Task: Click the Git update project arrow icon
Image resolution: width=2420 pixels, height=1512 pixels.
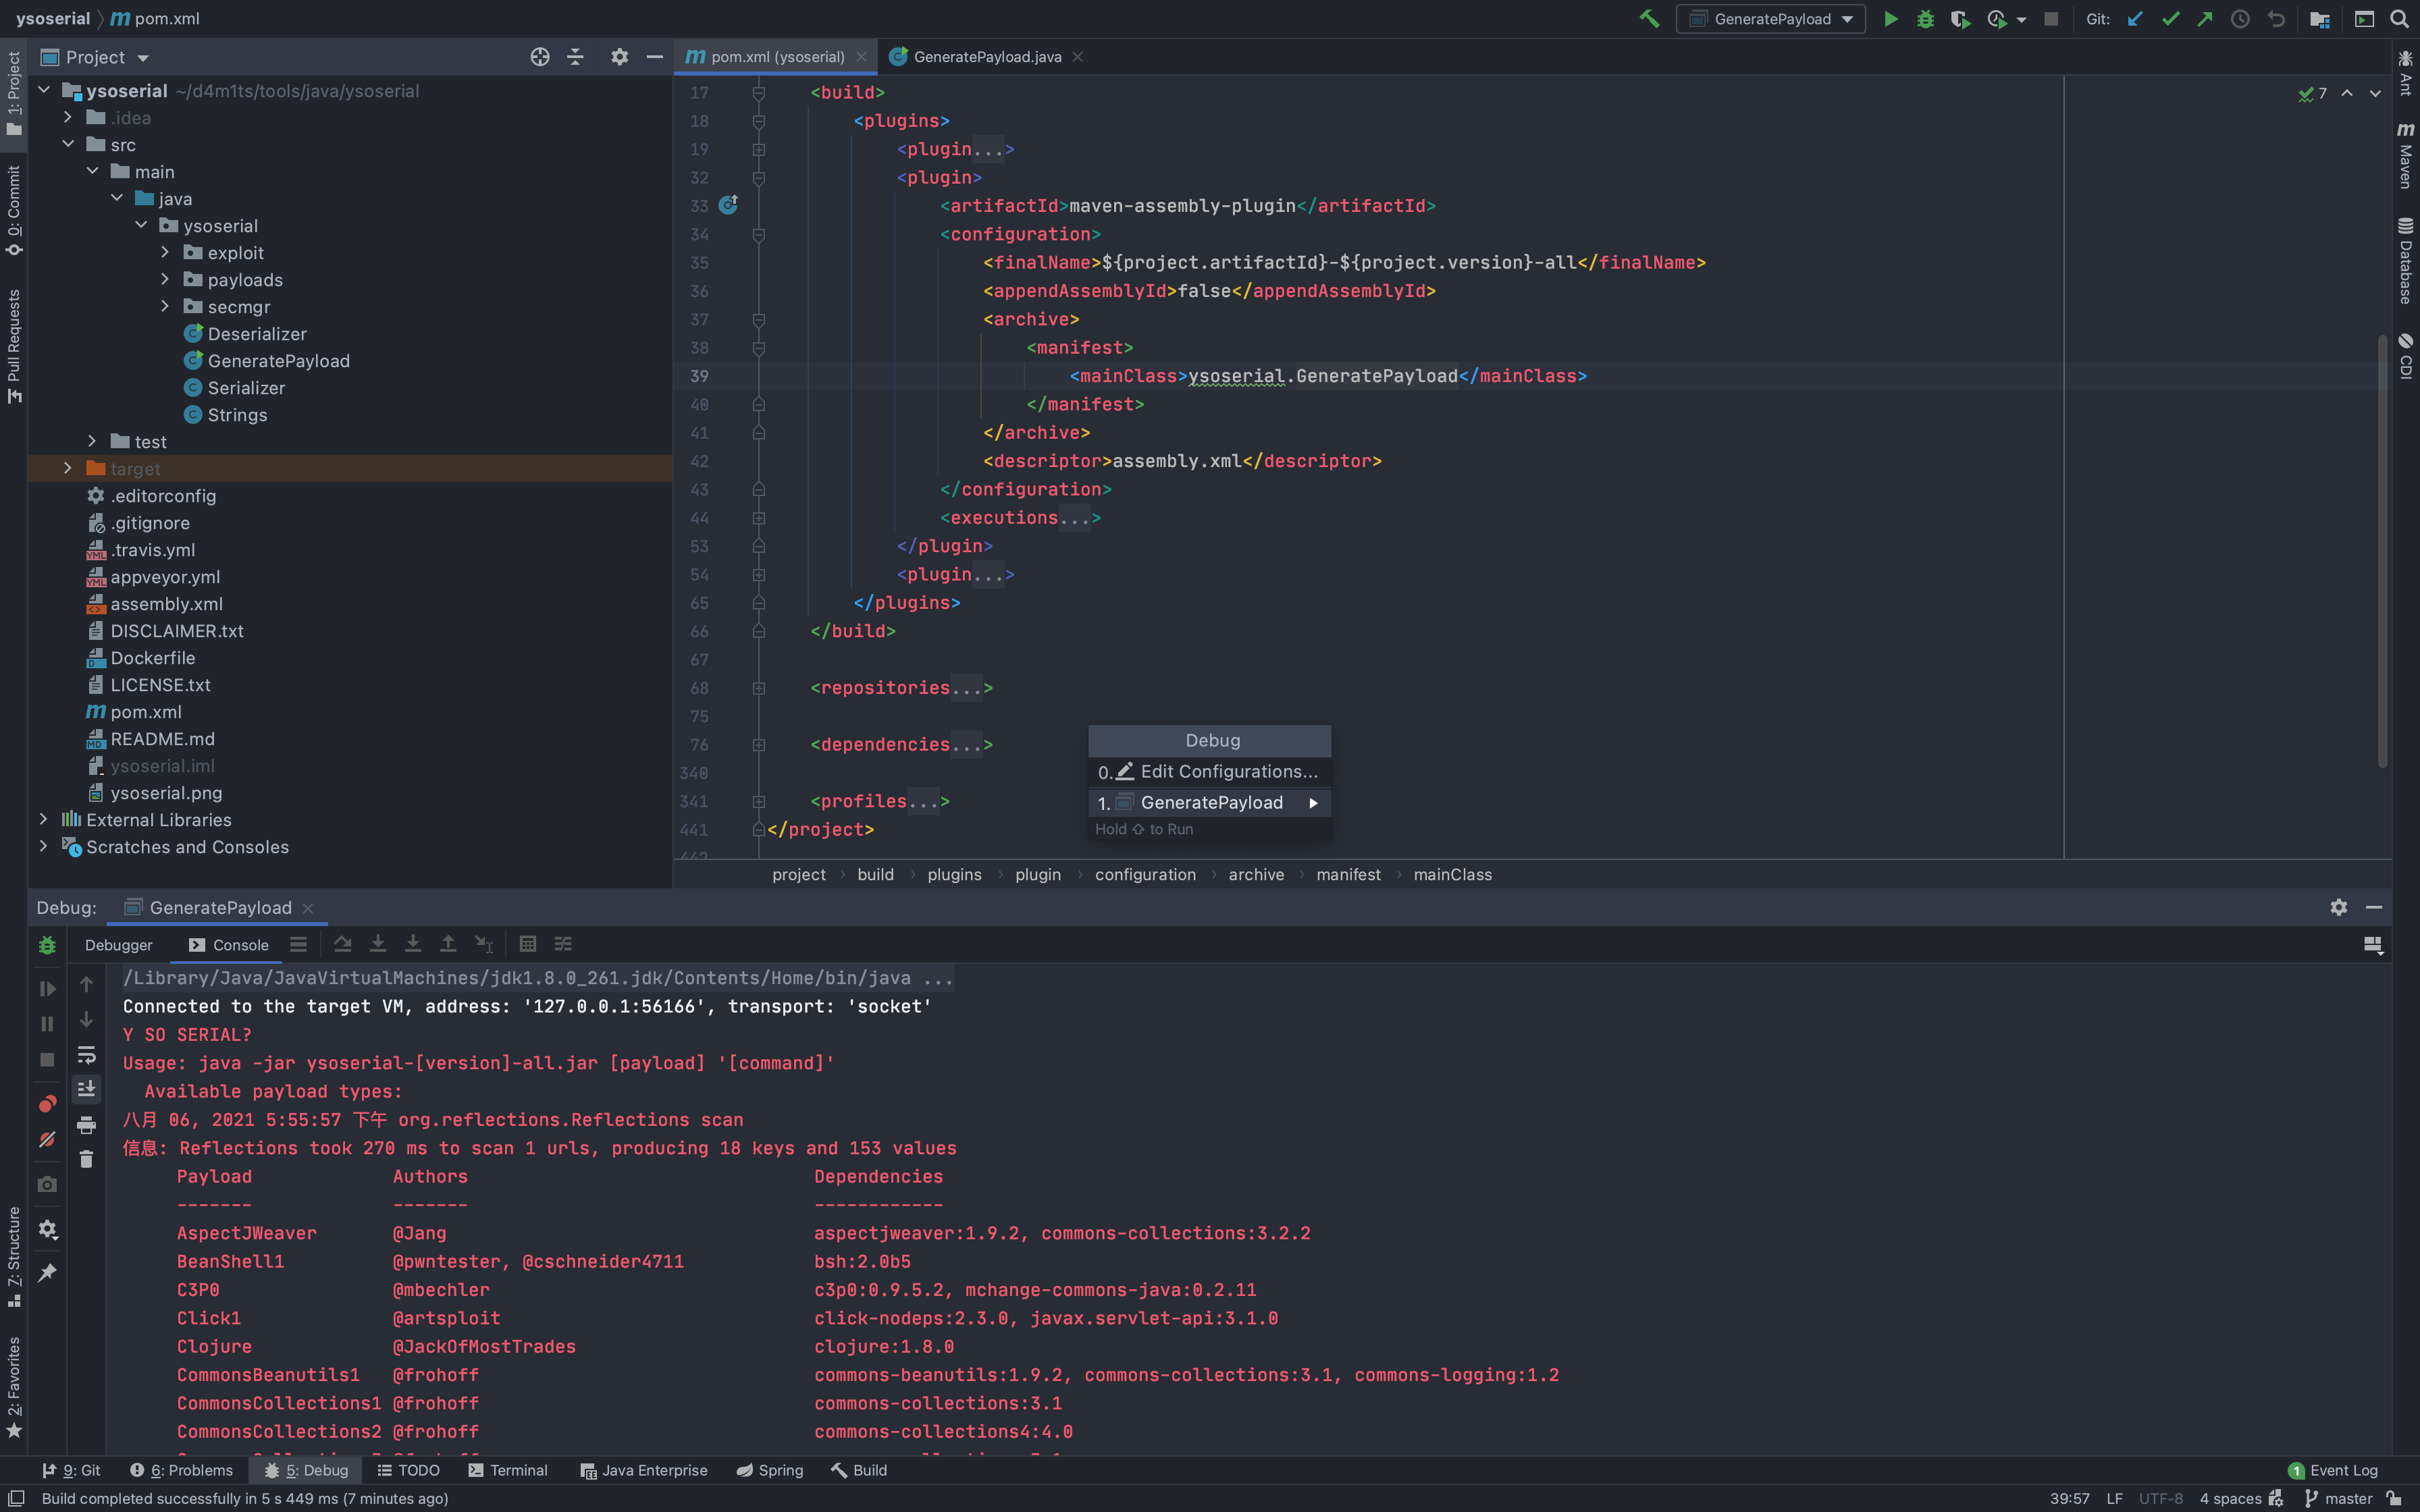Action: [2135, 19]
